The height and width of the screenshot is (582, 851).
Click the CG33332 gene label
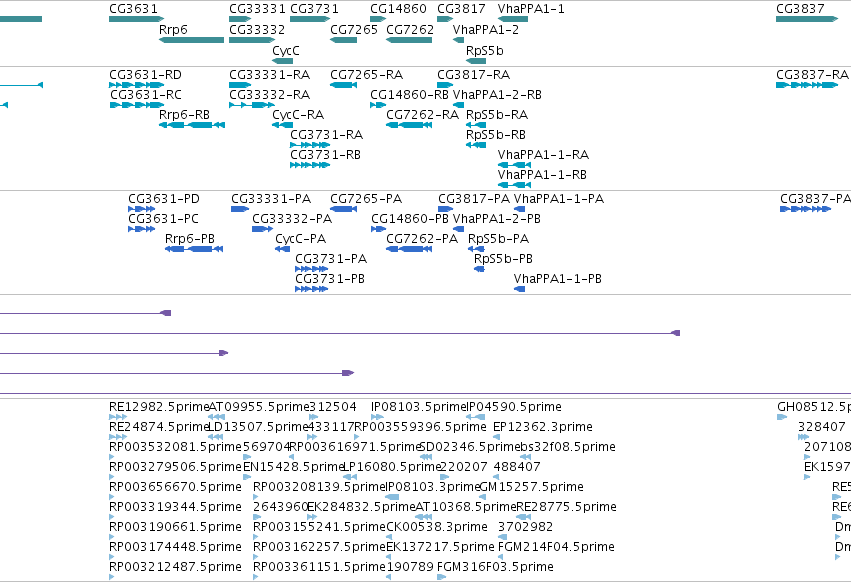pos(257,29)
